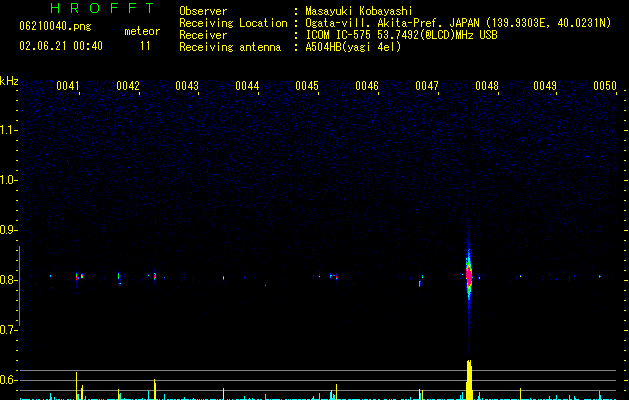Click the 'Receiving Location' label
This screenshot has width=629, height=400.
(x=233, y=23)
